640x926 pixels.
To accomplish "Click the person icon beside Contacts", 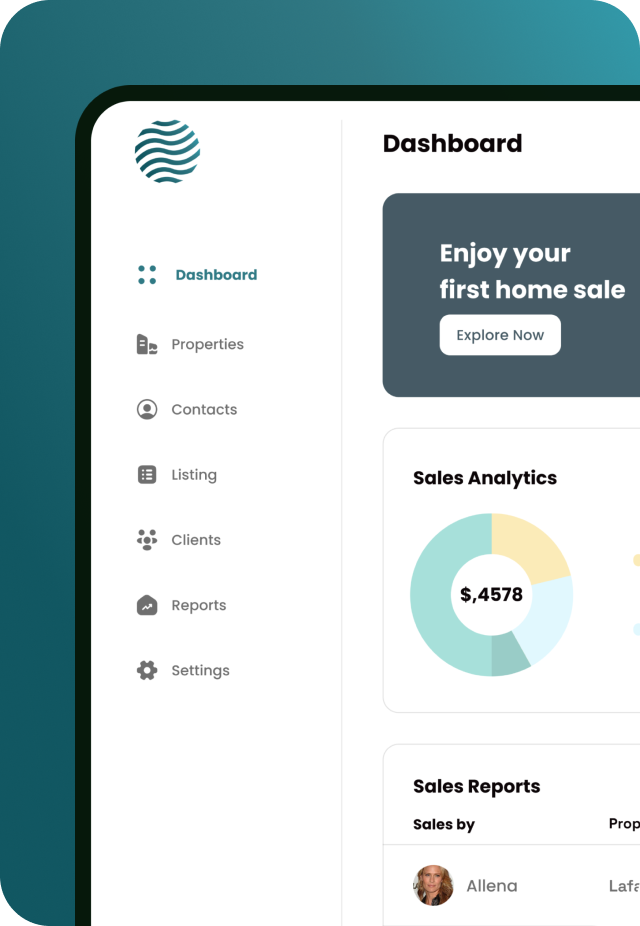I will coord(147,409).
